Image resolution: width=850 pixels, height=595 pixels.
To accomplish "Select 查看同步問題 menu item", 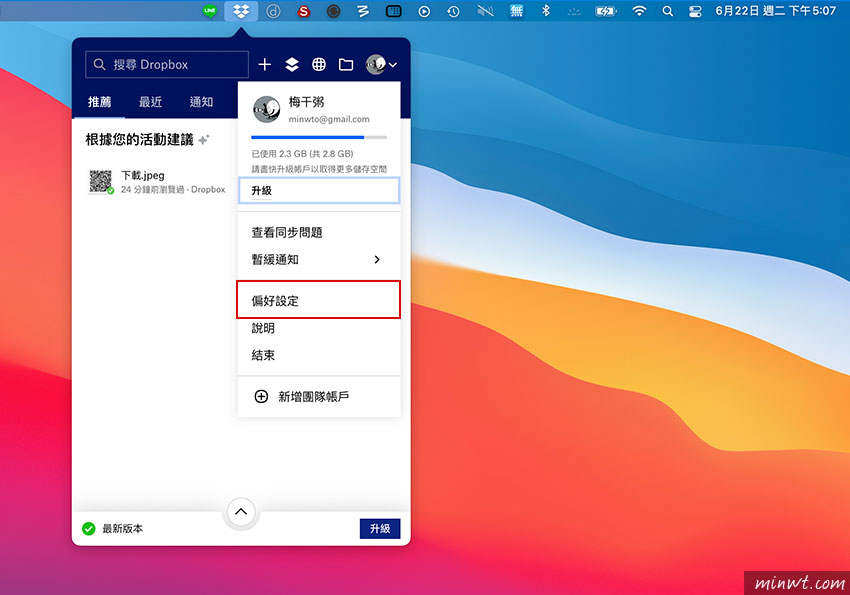I will click(319, 232).
